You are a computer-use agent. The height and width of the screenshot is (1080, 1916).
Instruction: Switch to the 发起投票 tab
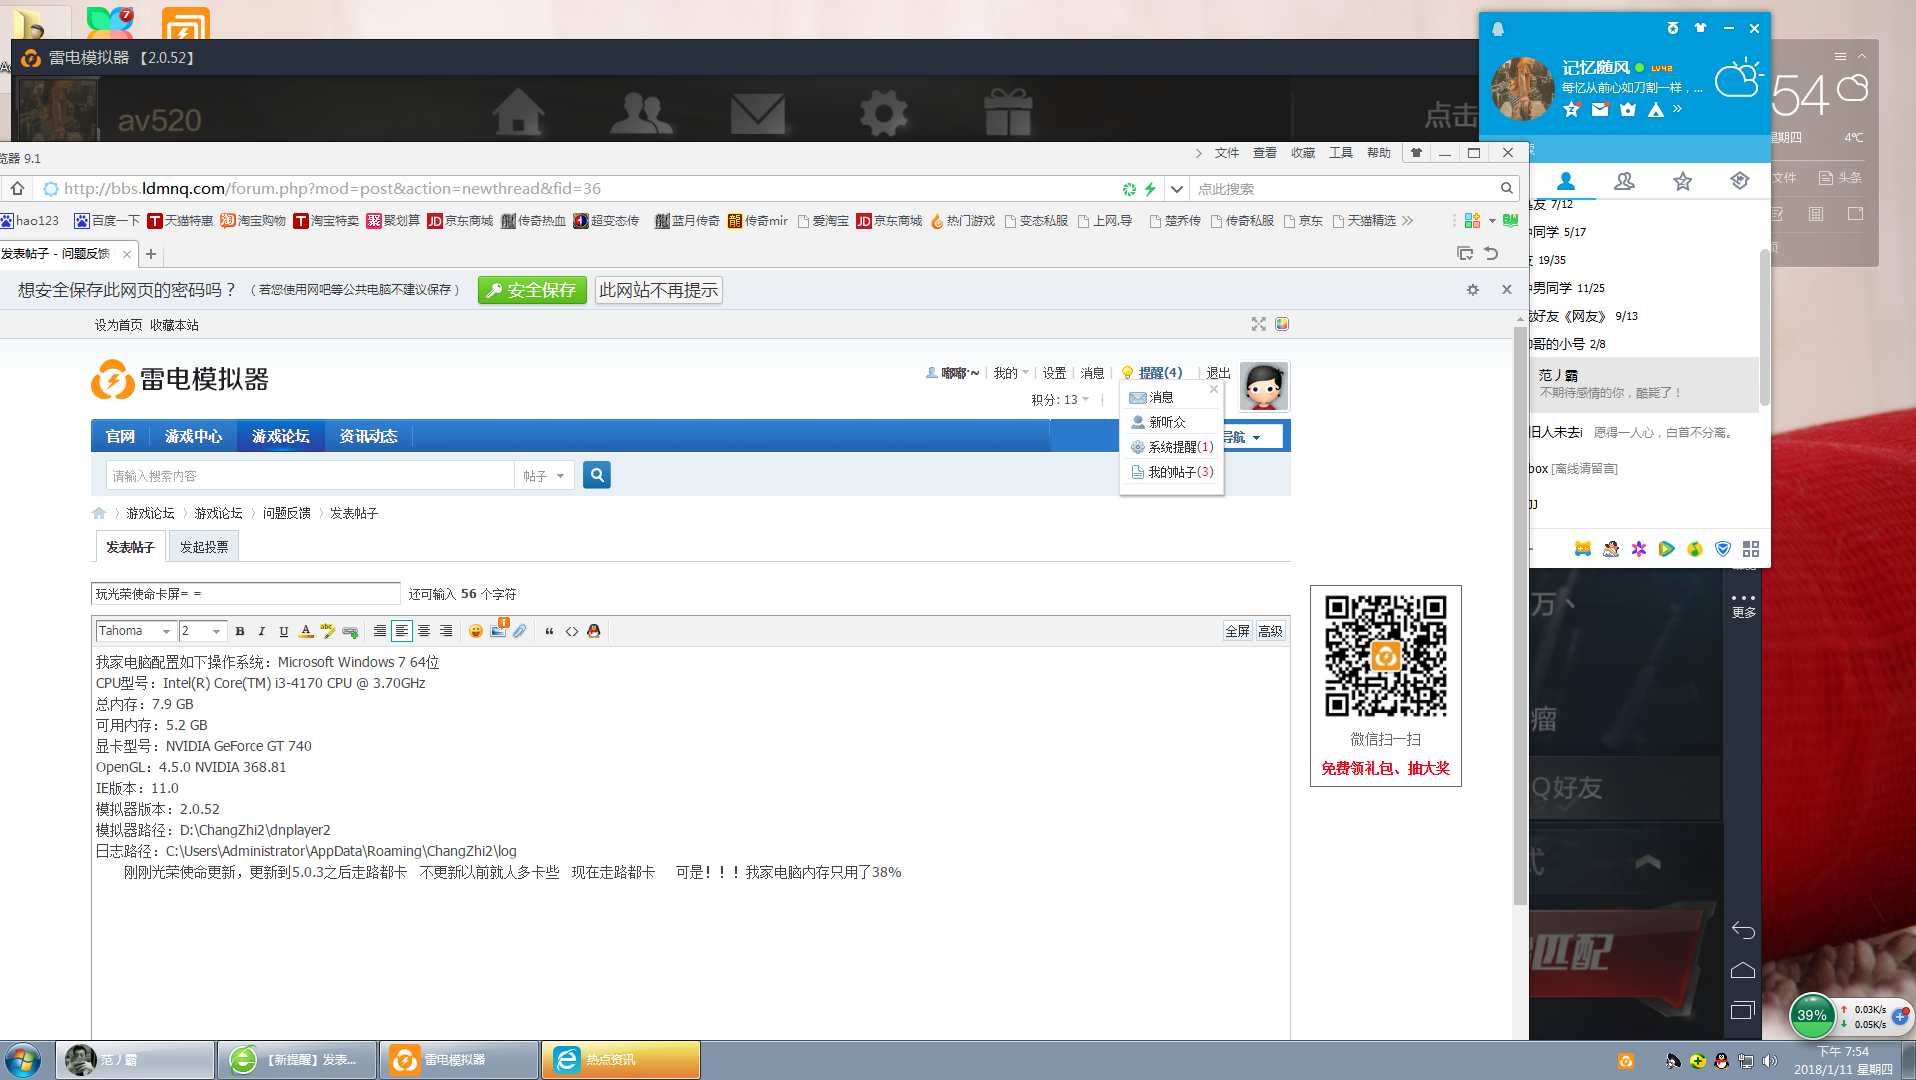point(203,546)
